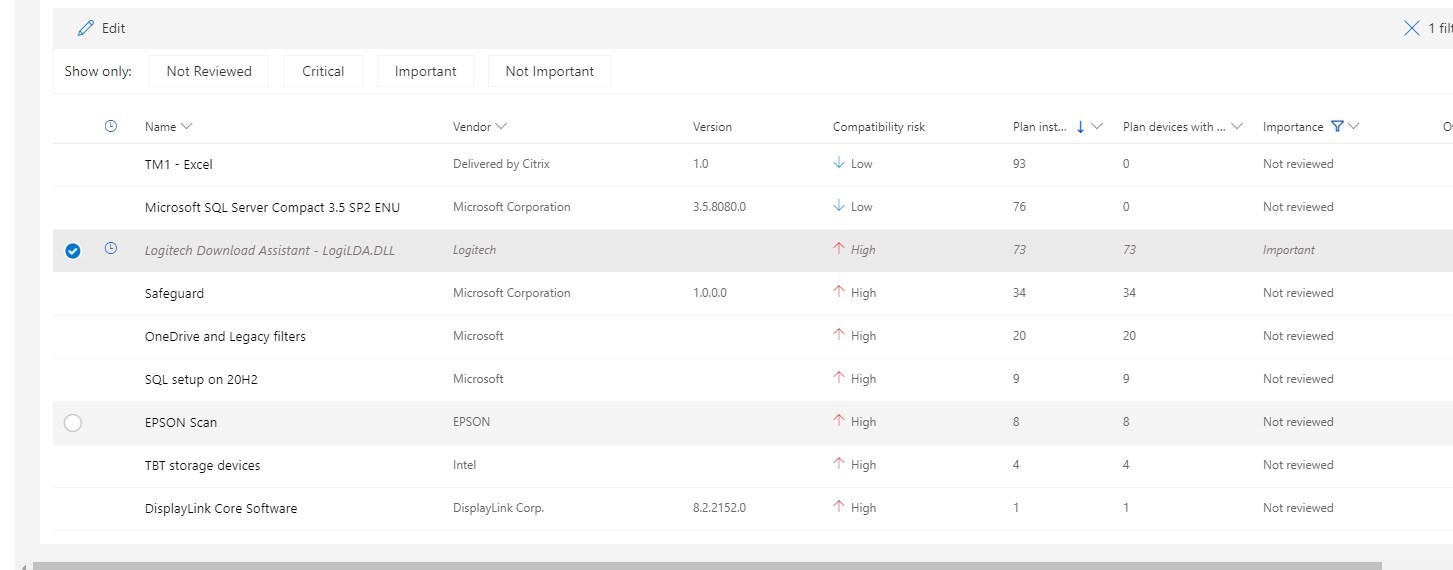This screenshot has width=1453, height=570.
Task: Select the EPSON Scan row radio circle
Action: (72, 423)
